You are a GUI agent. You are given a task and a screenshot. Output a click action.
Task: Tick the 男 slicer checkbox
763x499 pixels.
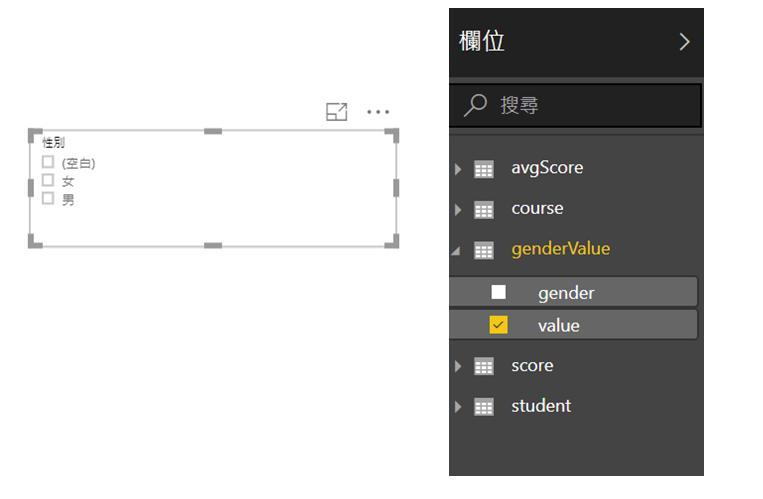tap(48, 198)
